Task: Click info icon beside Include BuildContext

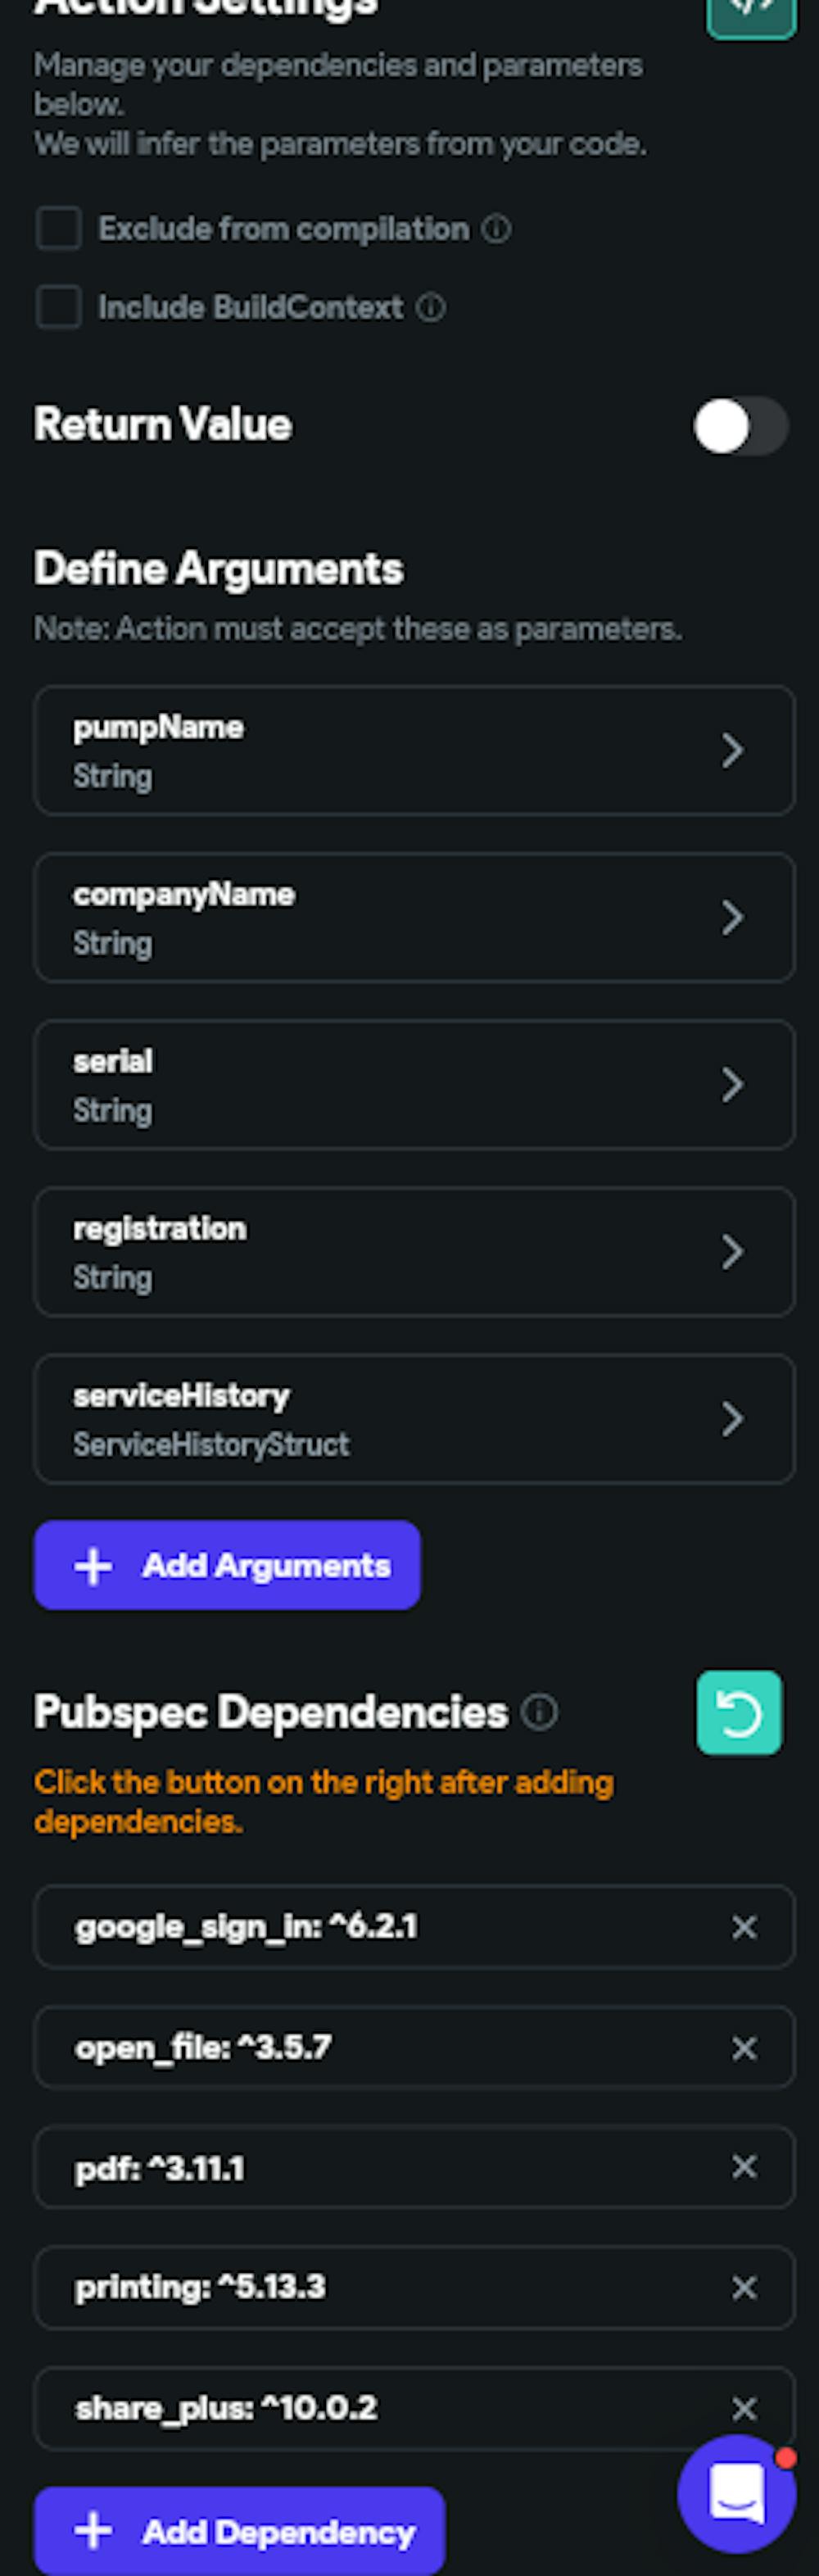Action: (430, 307)
